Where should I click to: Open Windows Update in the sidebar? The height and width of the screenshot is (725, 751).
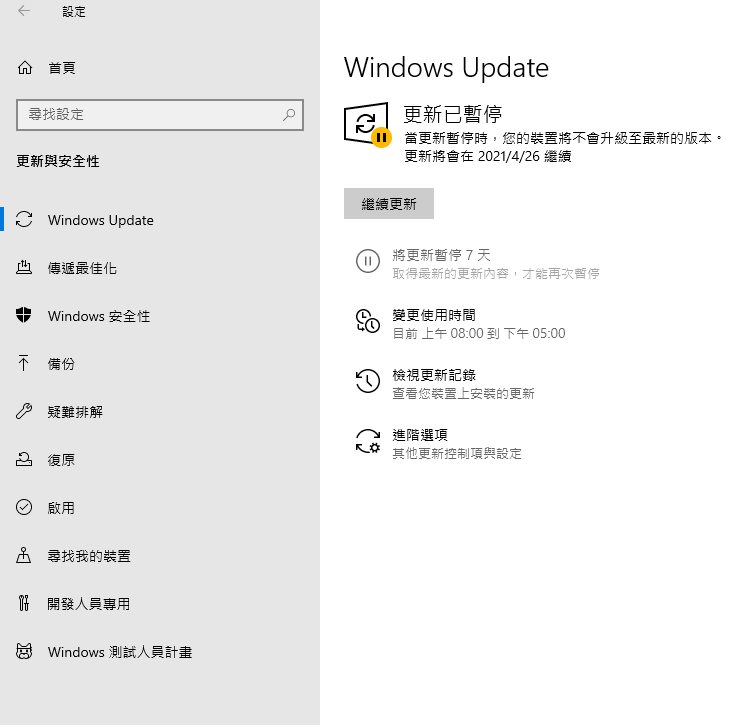160,220
